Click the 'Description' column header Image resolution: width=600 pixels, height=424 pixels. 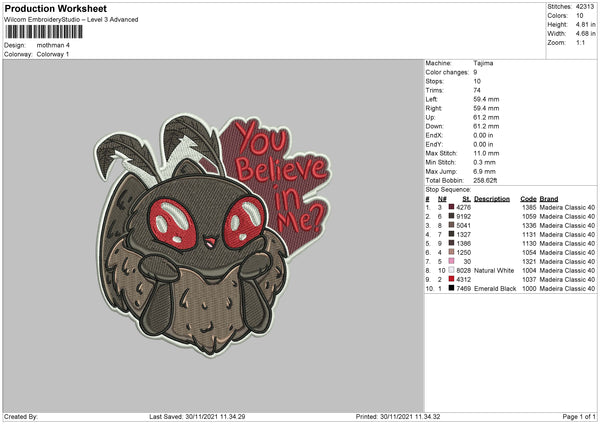pyautogui.click(x=492, y=199)
